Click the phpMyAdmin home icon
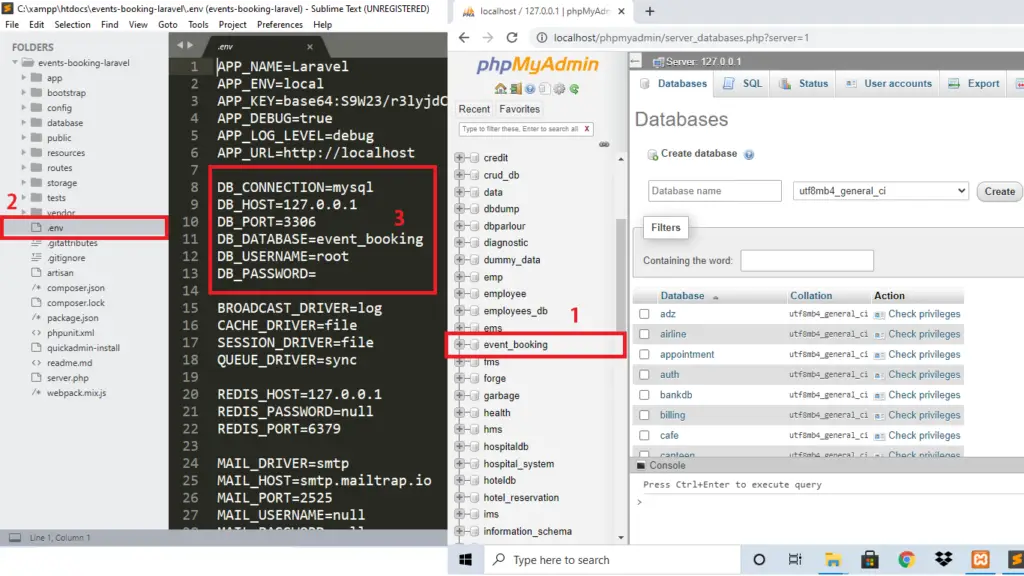The image size is (1024, 576). point(500,89)
